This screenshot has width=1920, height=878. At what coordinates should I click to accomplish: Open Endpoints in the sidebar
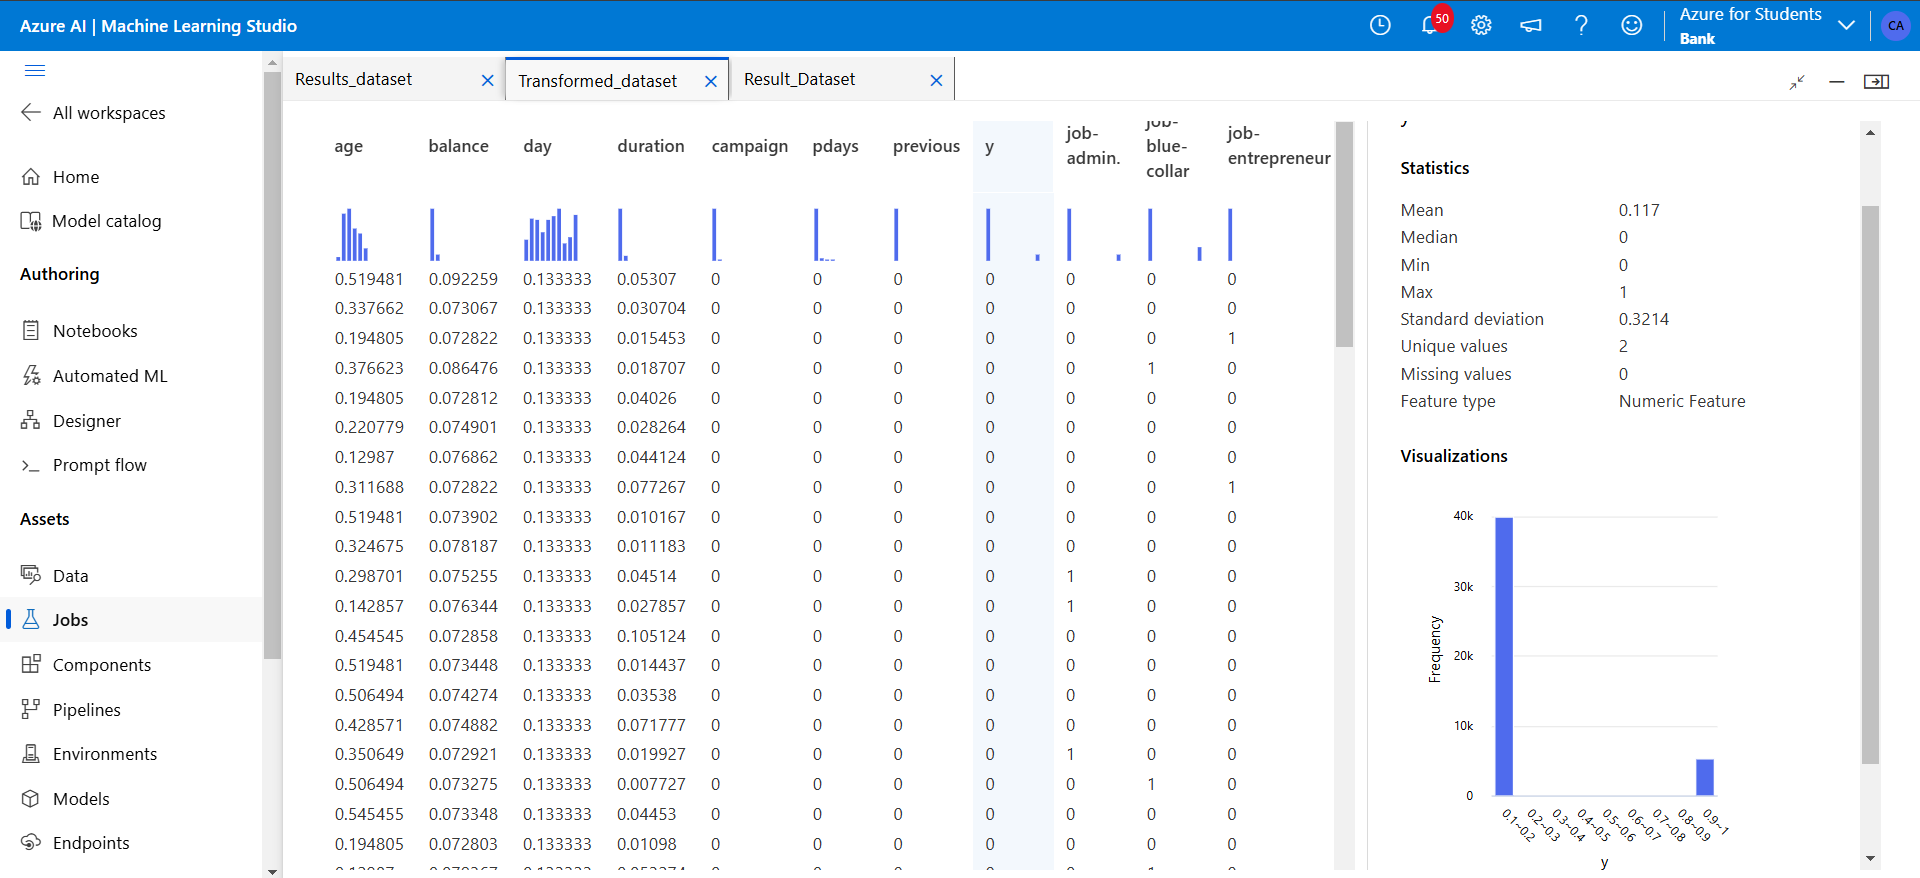[x=91, y=843]
